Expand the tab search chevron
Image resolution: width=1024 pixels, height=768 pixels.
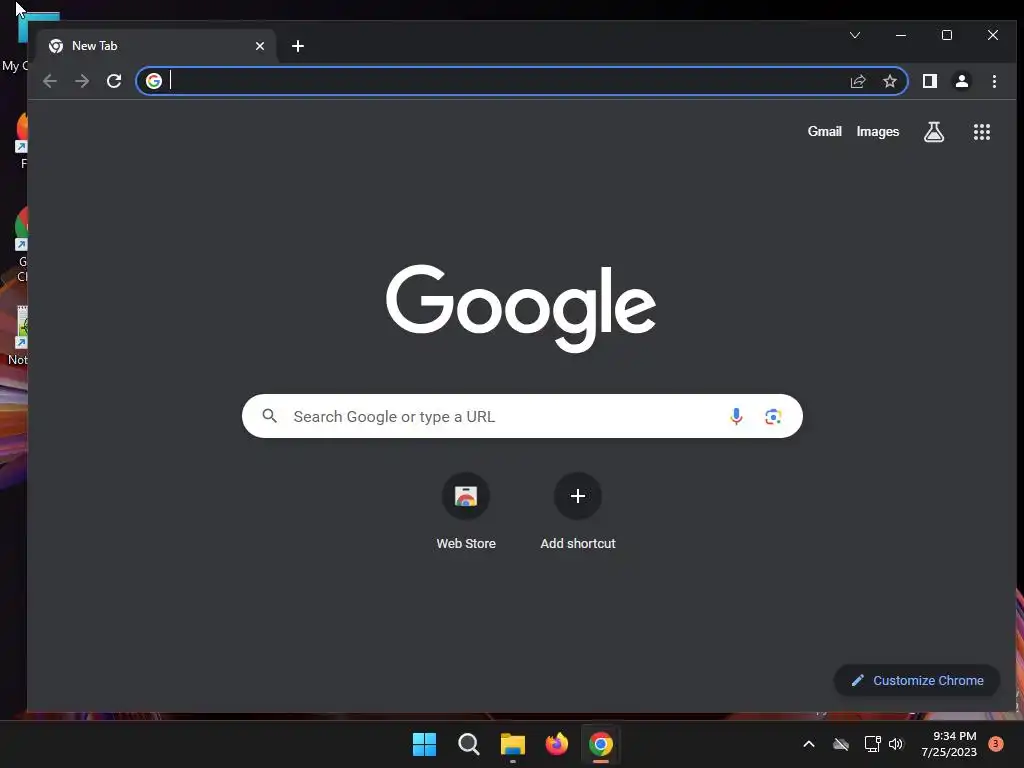pos(855,35)
